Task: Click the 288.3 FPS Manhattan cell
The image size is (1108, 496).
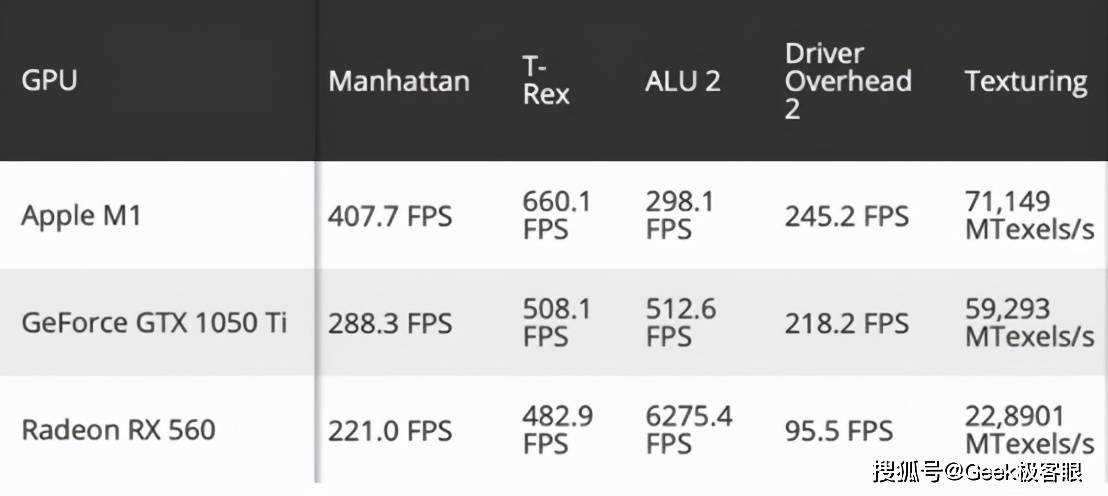Action: 390,323
